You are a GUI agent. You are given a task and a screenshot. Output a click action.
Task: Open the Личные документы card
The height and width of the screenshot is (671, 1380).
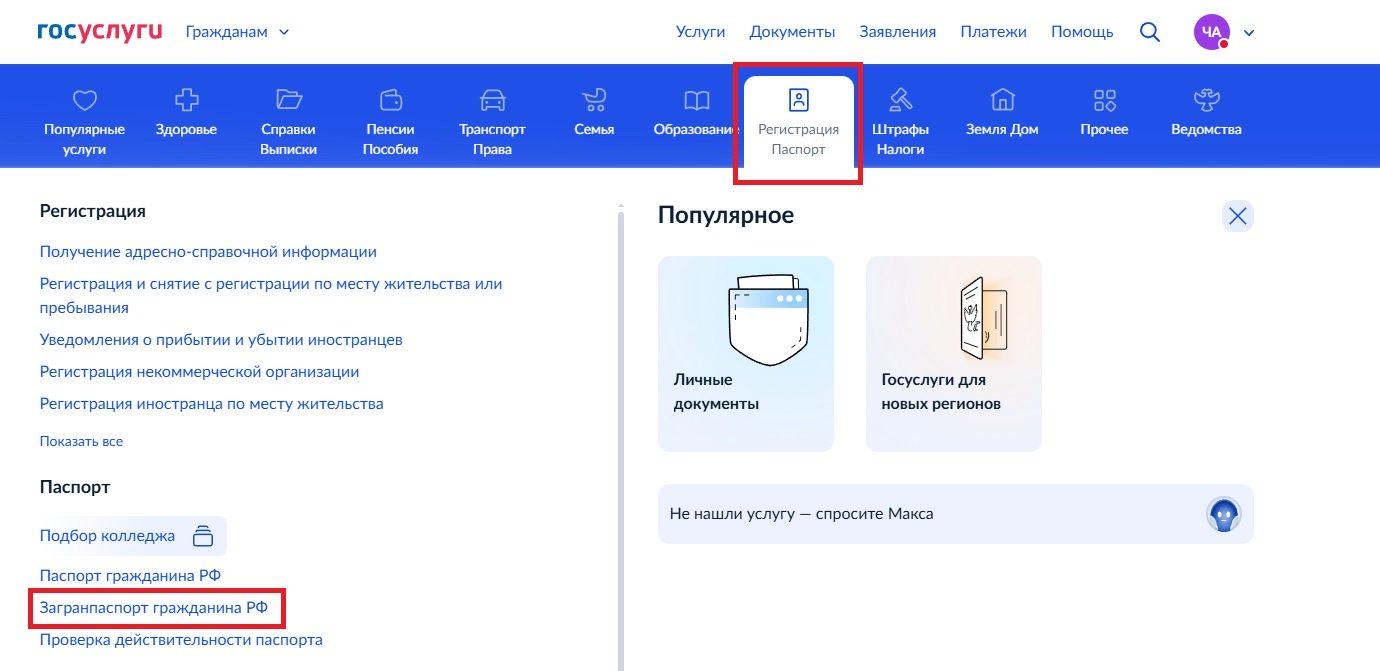pos(746,354)
